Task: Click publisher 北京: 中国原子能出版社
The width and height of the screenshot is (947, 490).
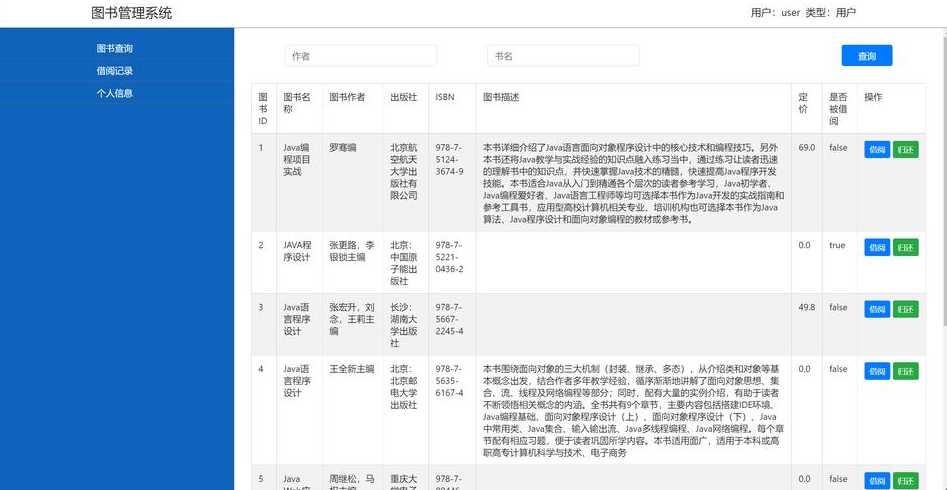Action: coord(403,263)
